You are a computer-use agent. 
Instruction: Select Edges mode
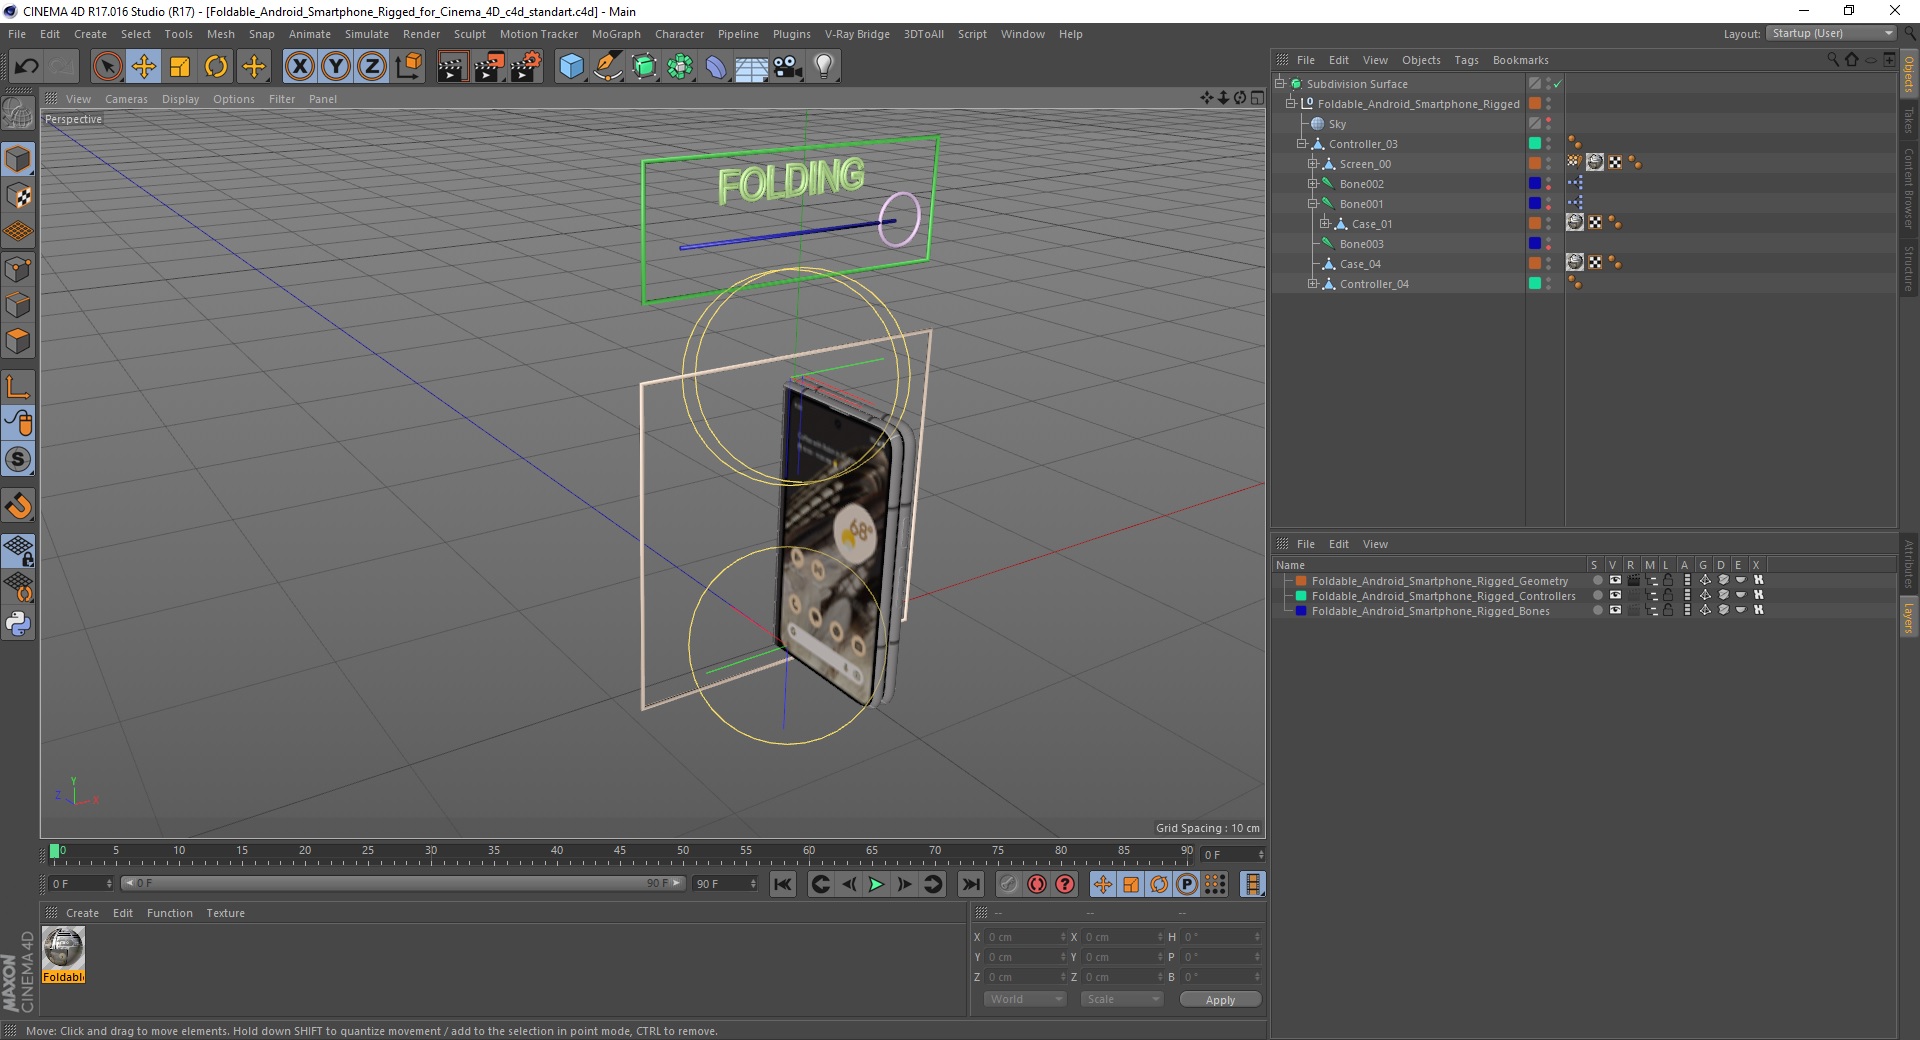pyautogui.click(x=18, y=305)
